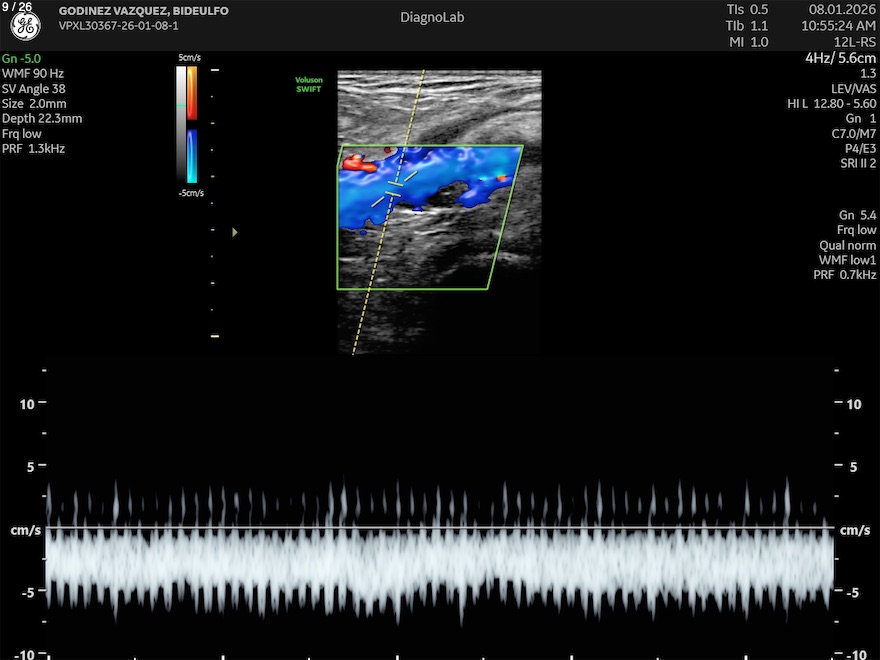This screenshot has height=660, width=880.
Task: Click the PRF 1.3kHz value
Action: pos(33,149)
